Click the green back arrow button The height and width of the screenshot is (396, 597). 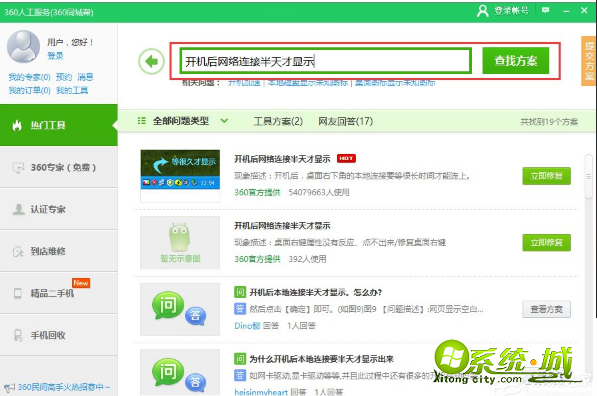click(152, 61)
